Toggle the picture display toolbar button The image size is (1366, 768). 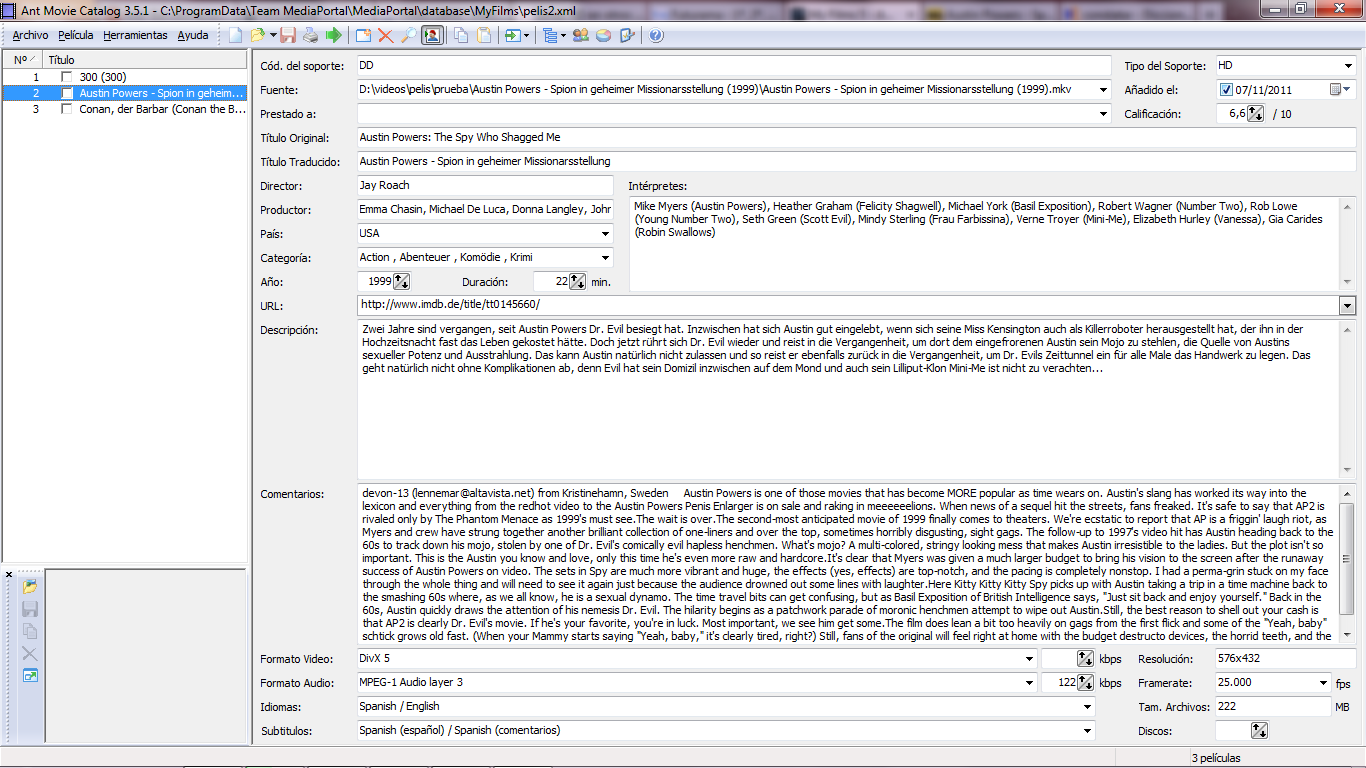(432, 36)
